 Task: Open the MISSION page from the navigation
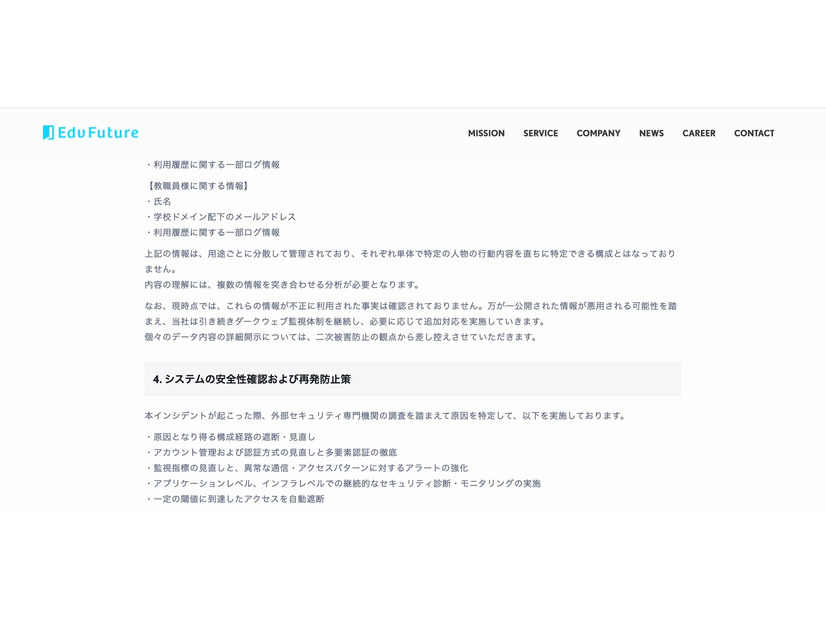[486, 133]
